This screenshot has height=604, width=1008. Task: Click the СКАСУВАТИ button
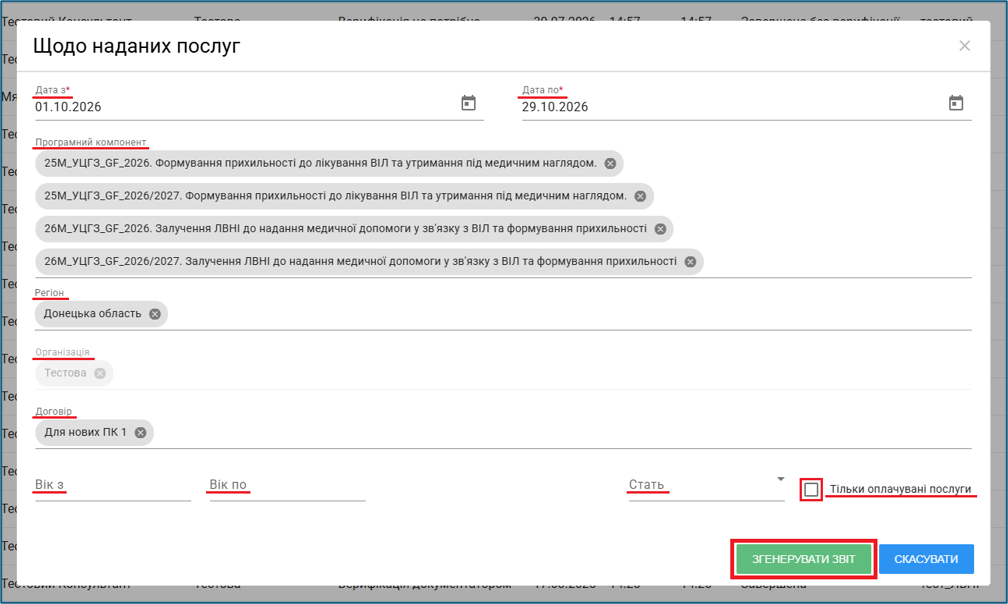926,559
